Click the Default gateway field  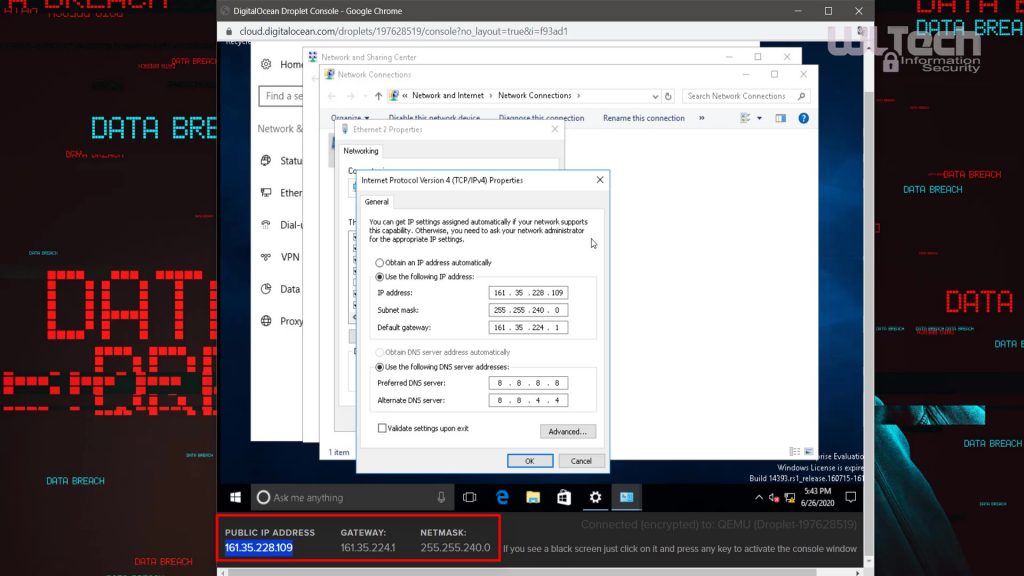click(528, 327)
